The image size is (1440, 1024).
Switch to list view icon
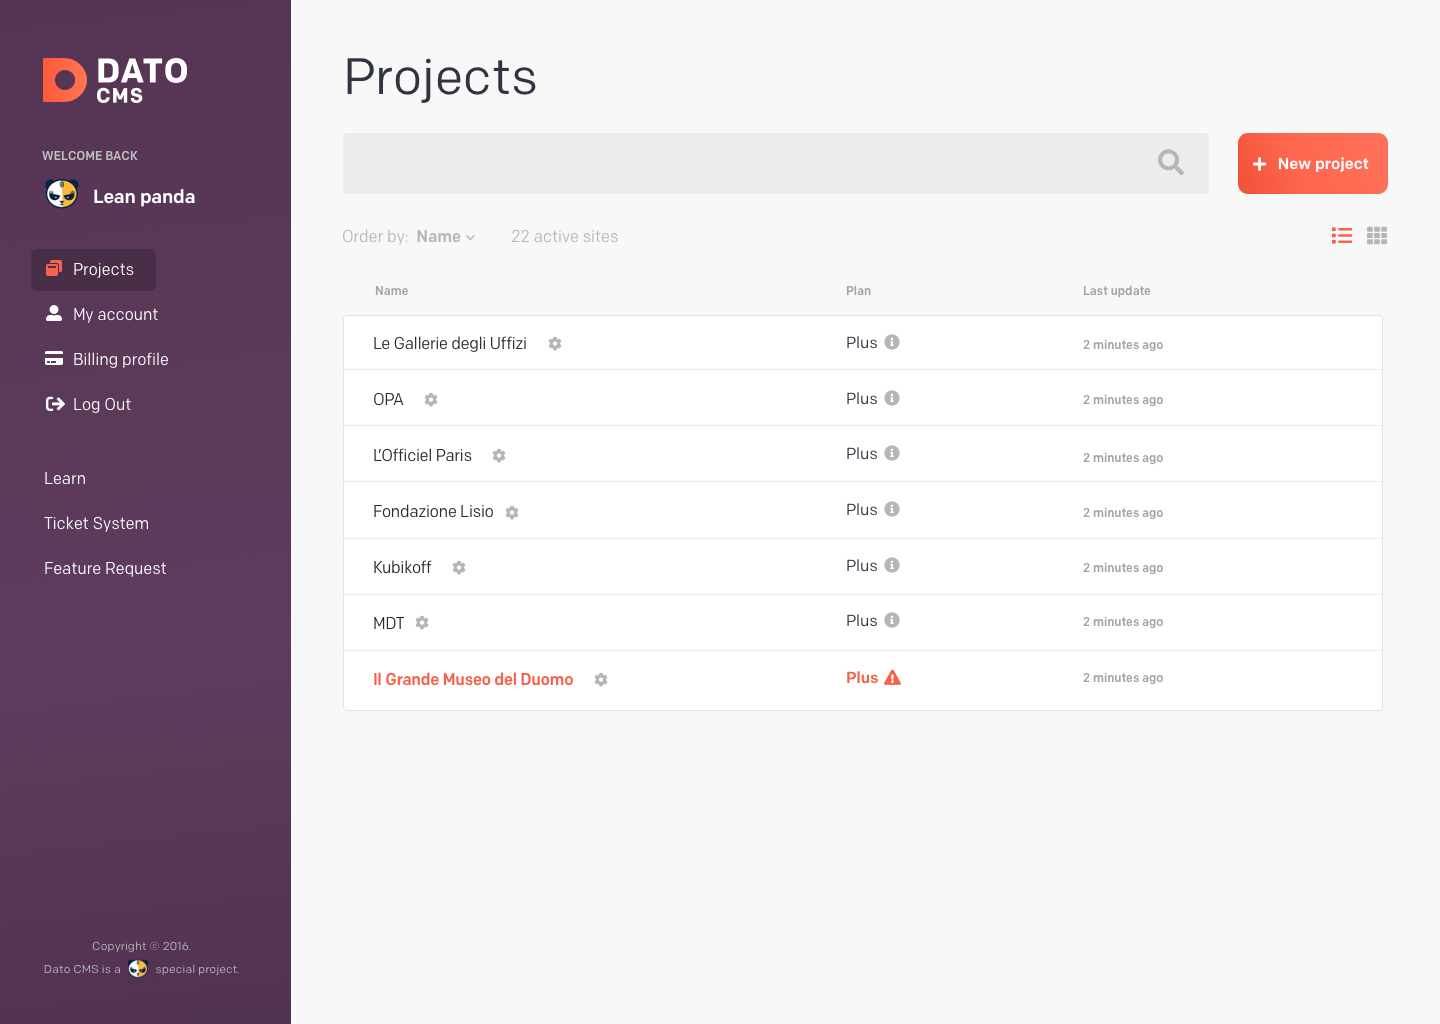click(1342, 236)
